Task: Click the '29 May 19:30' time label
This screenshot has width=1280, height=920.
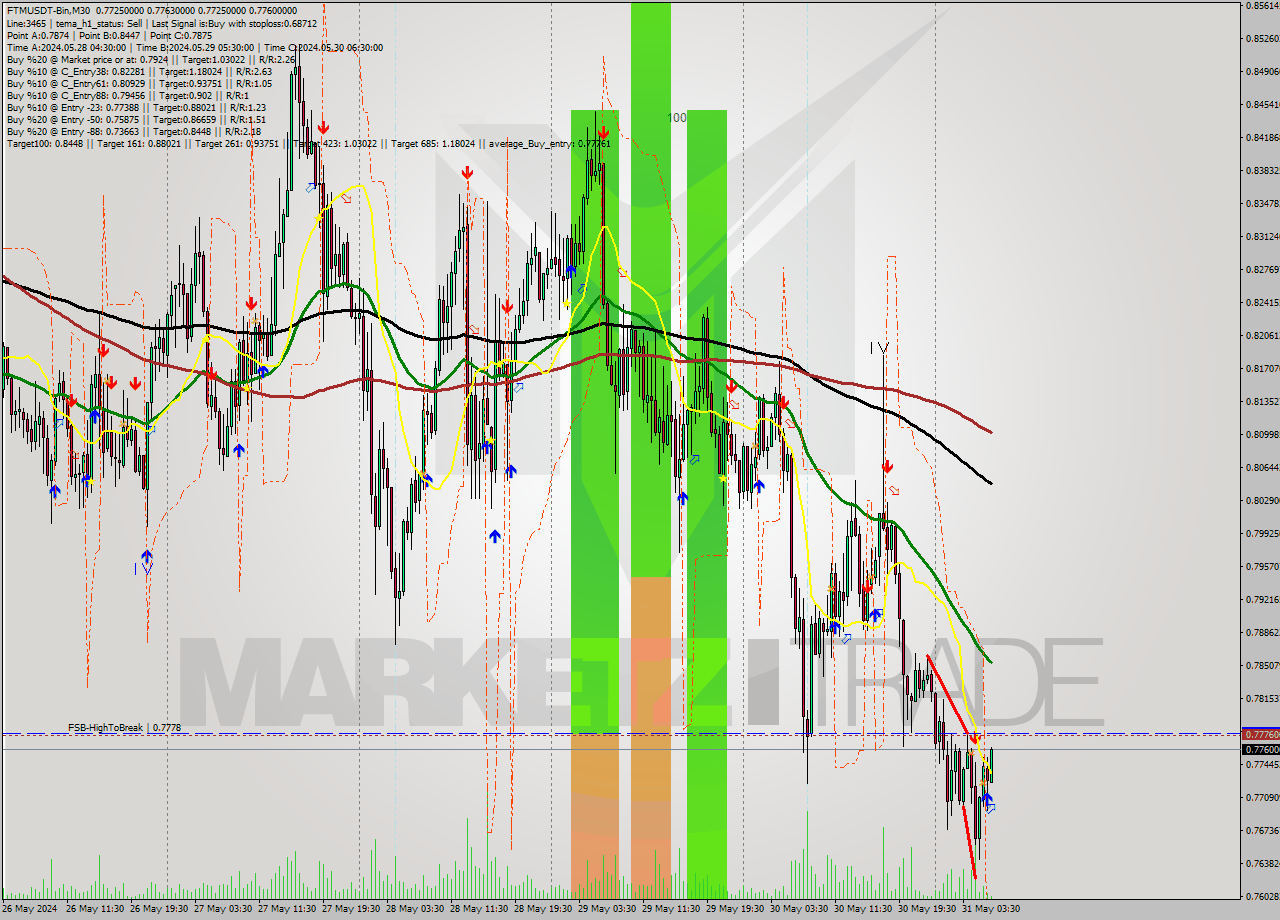Action: point(735,909)
